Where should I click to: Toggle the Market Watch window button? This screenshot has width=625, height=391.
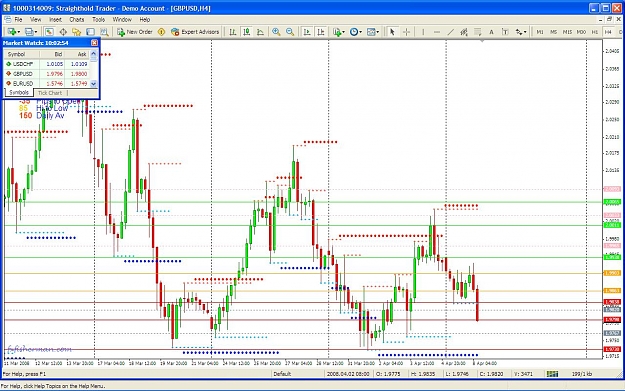49,32
